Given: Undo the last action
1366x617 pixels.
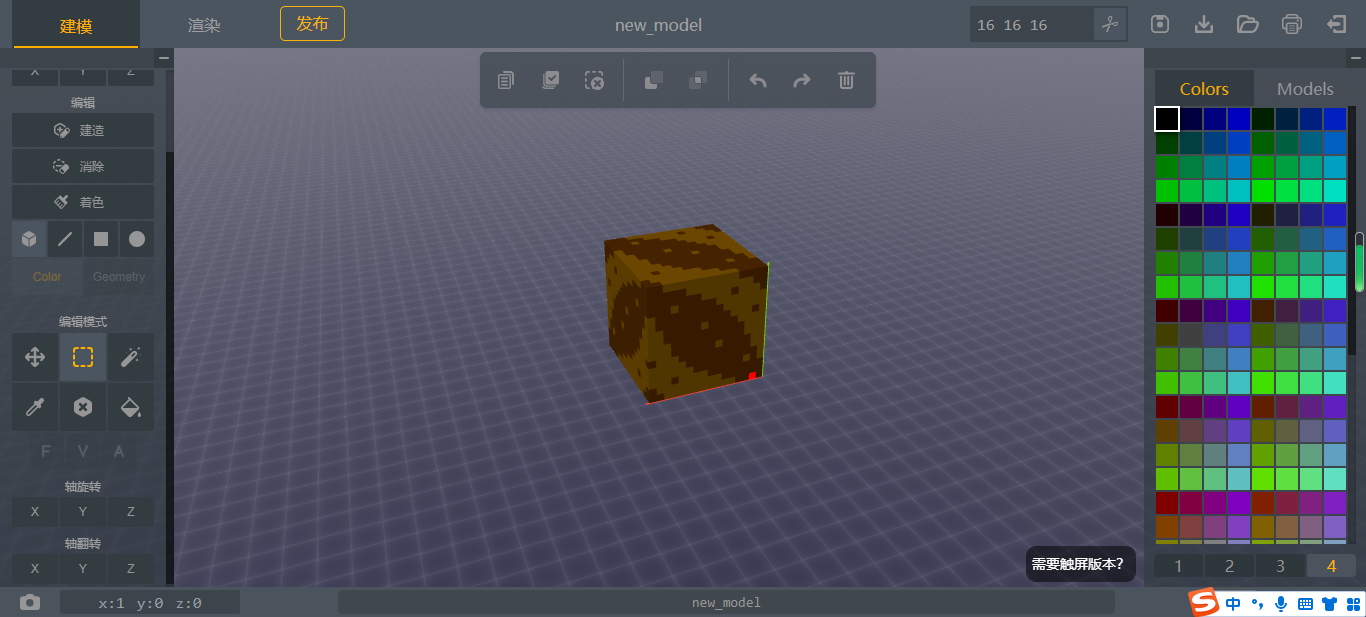Looking at the screenshot, I should pyautogui.click(x=758, y=80).
